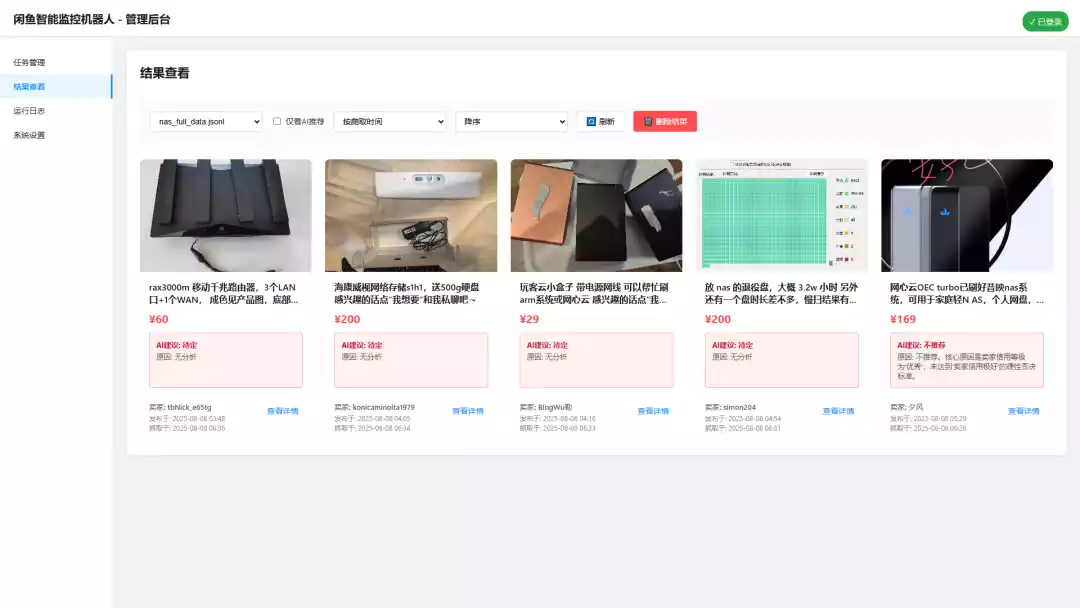The image size is (1080, 608).
Task: Click the trash icon on 删除结果 button
Action: tap(648, 122)
